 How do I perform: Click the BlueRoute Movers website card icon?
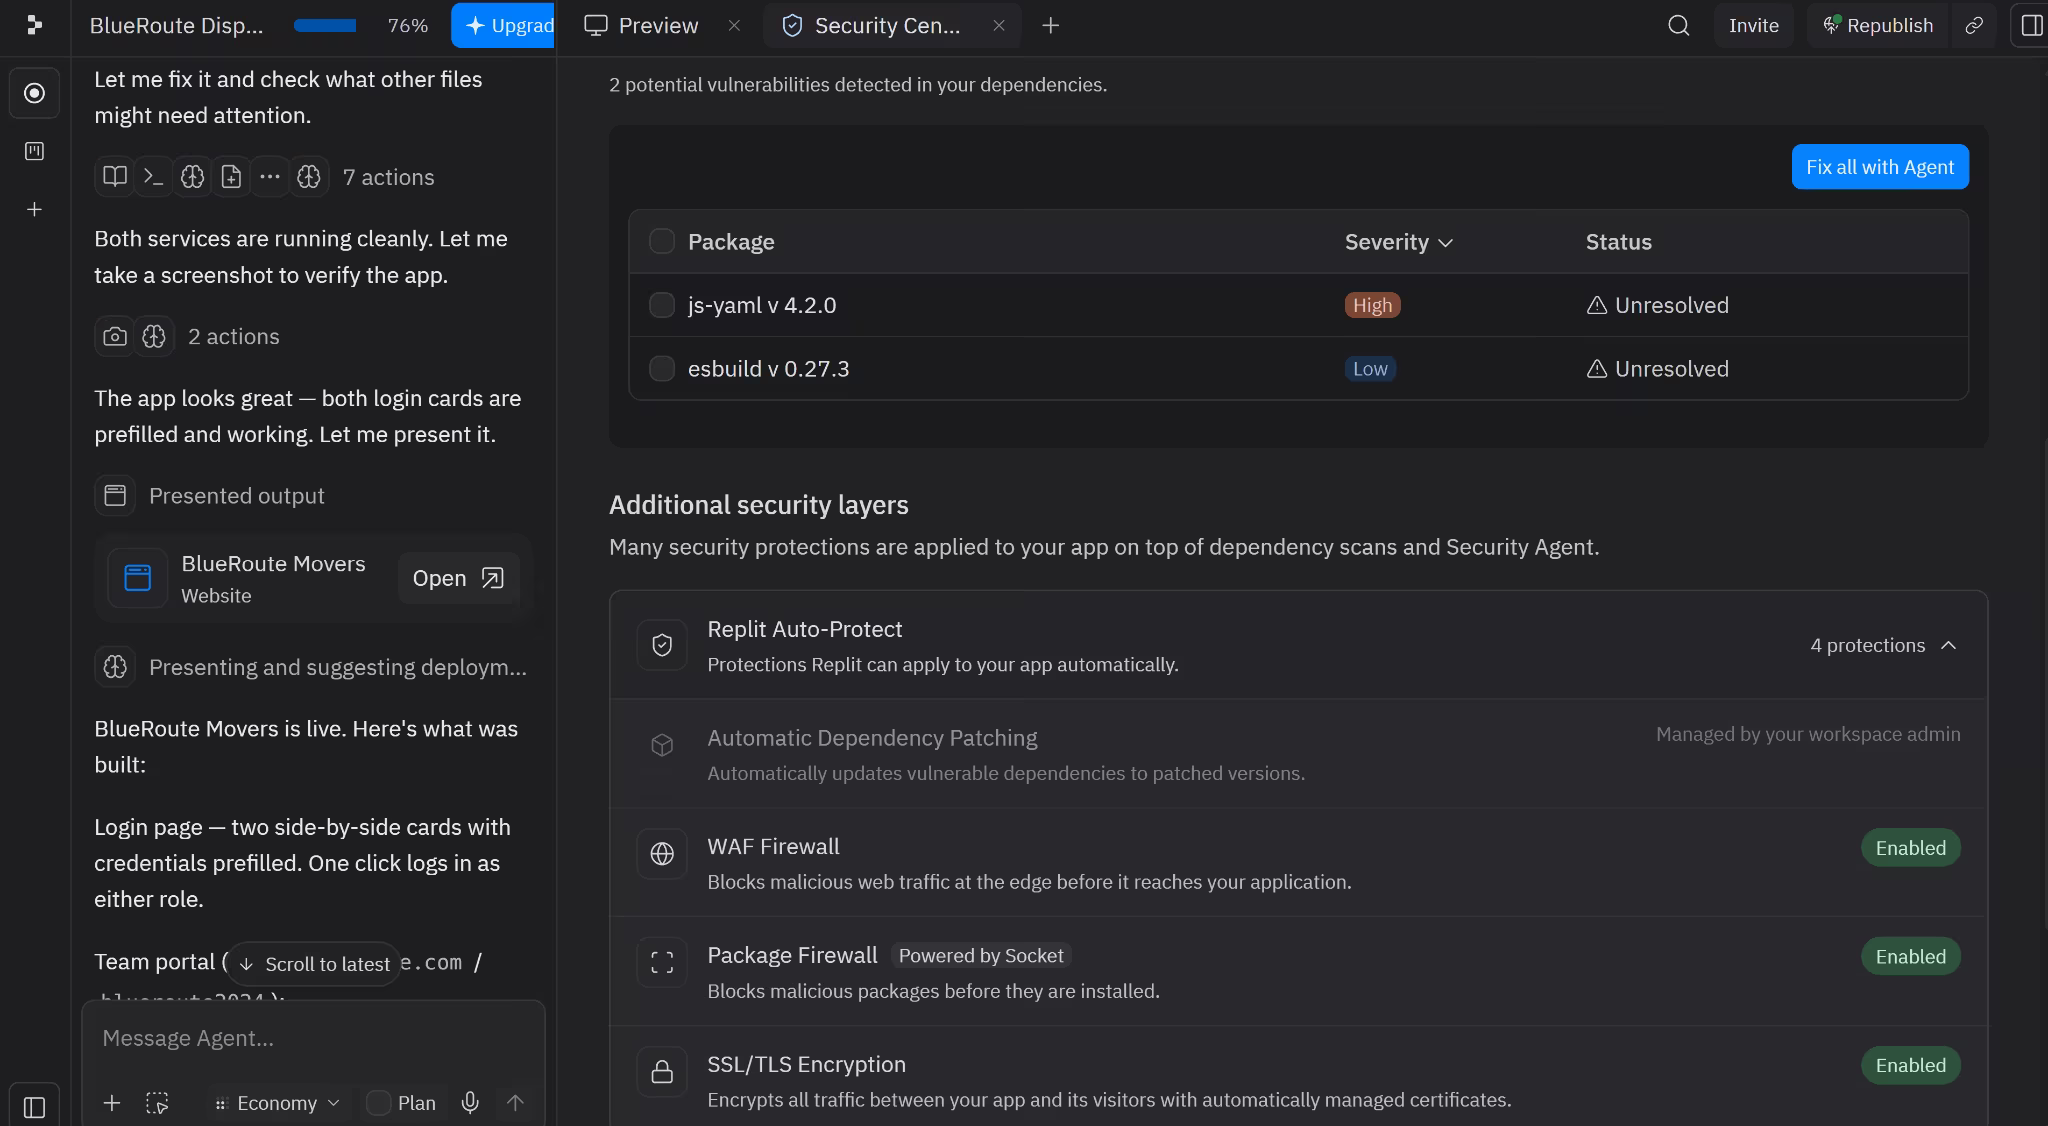coord(137,578)
